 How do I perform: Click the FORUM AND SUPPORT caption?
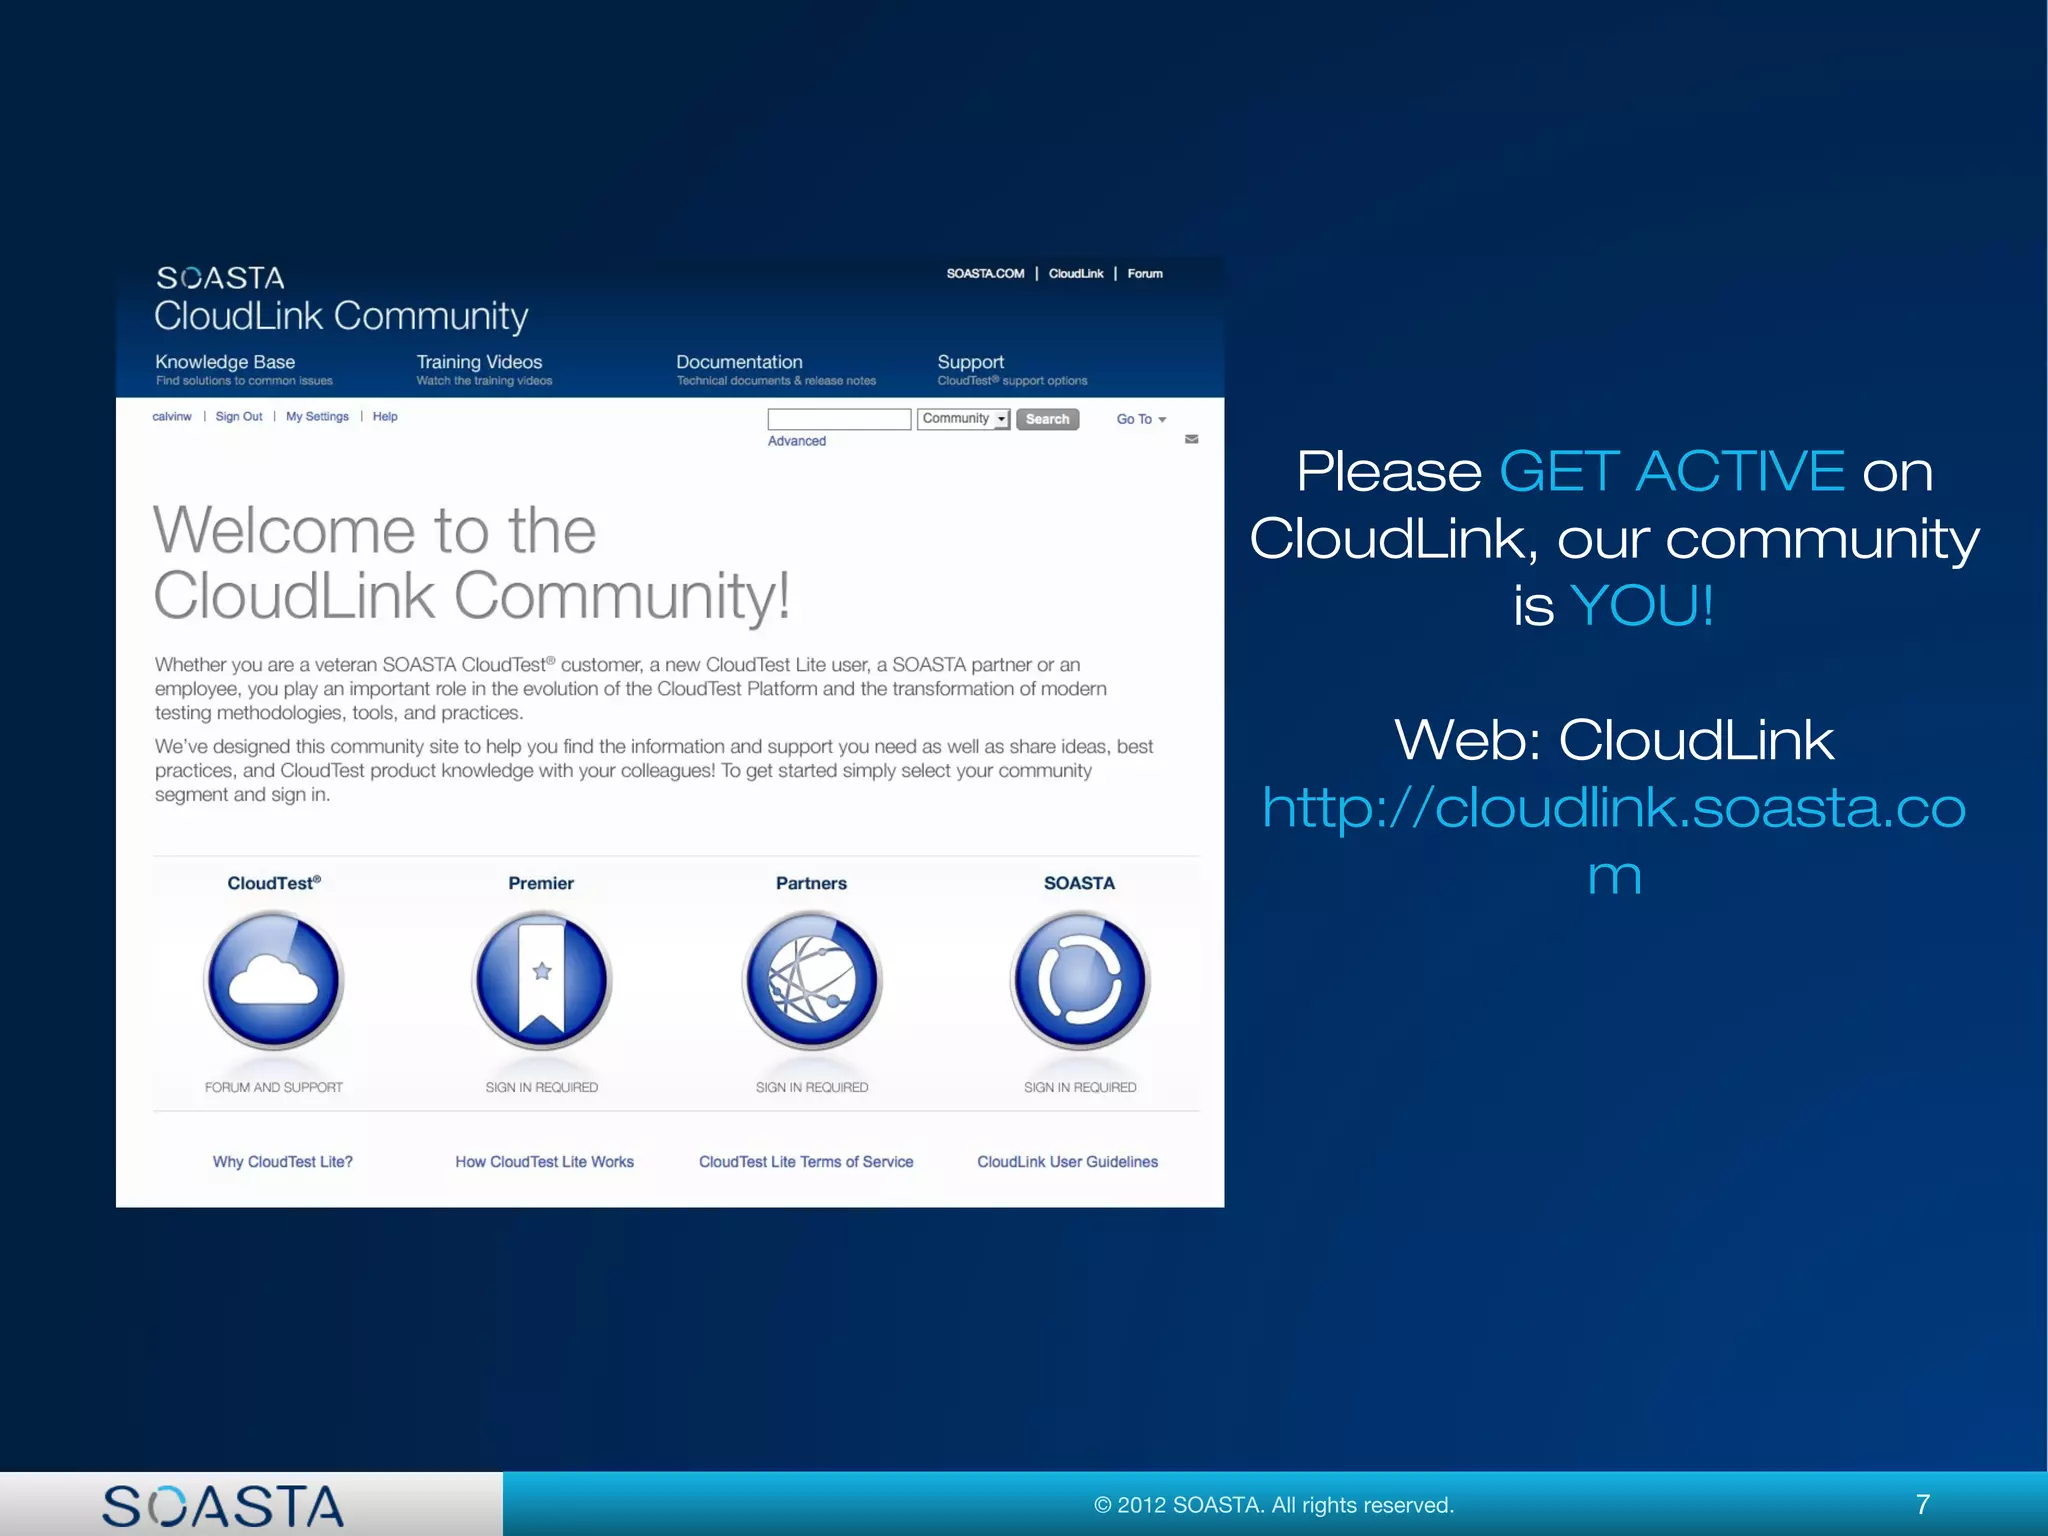click(x=273, y=1087)
